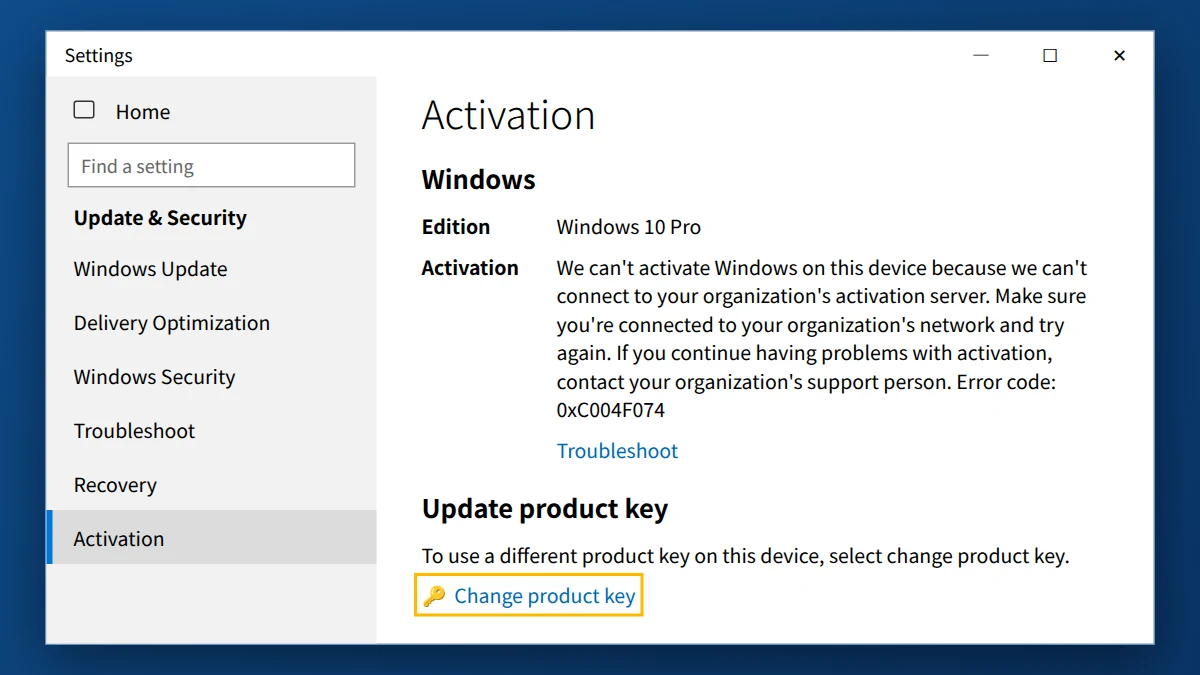This screenshot has height=675, width=1200.
Task: Close the Settings window
Action: [1119, 55]
